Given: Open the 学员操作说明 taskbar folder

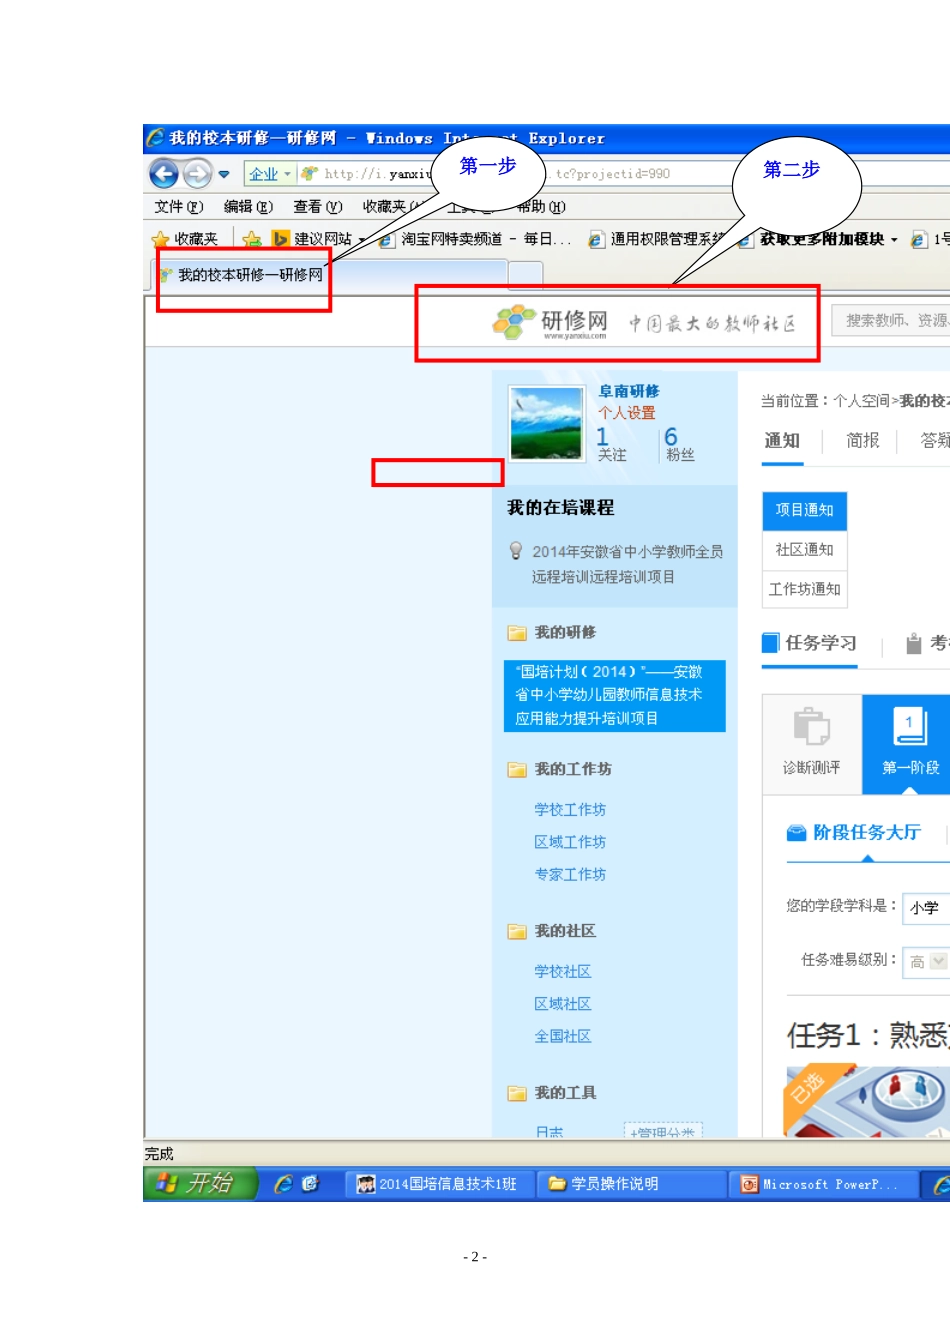Looking at the screenshot, I should pyautogui.click(x=630, y=1184).
